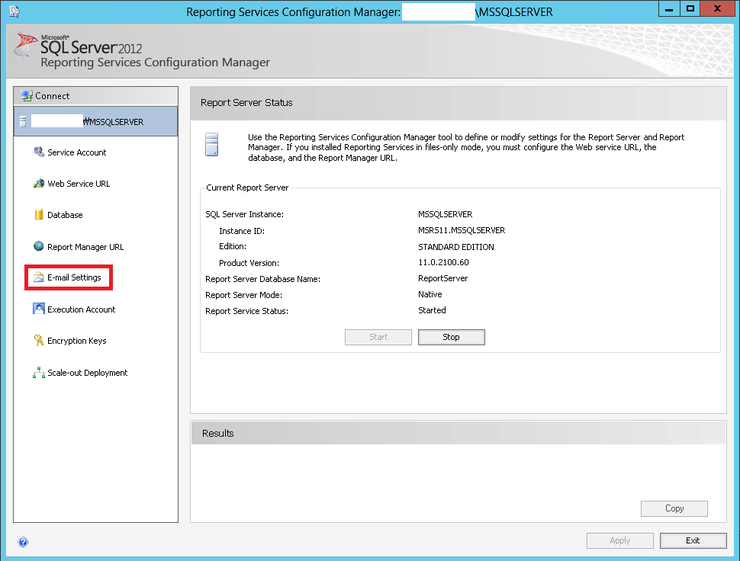Open Scale-out Deployment page
The height and width of the screenshot is (561, 740).
[87, 373]
